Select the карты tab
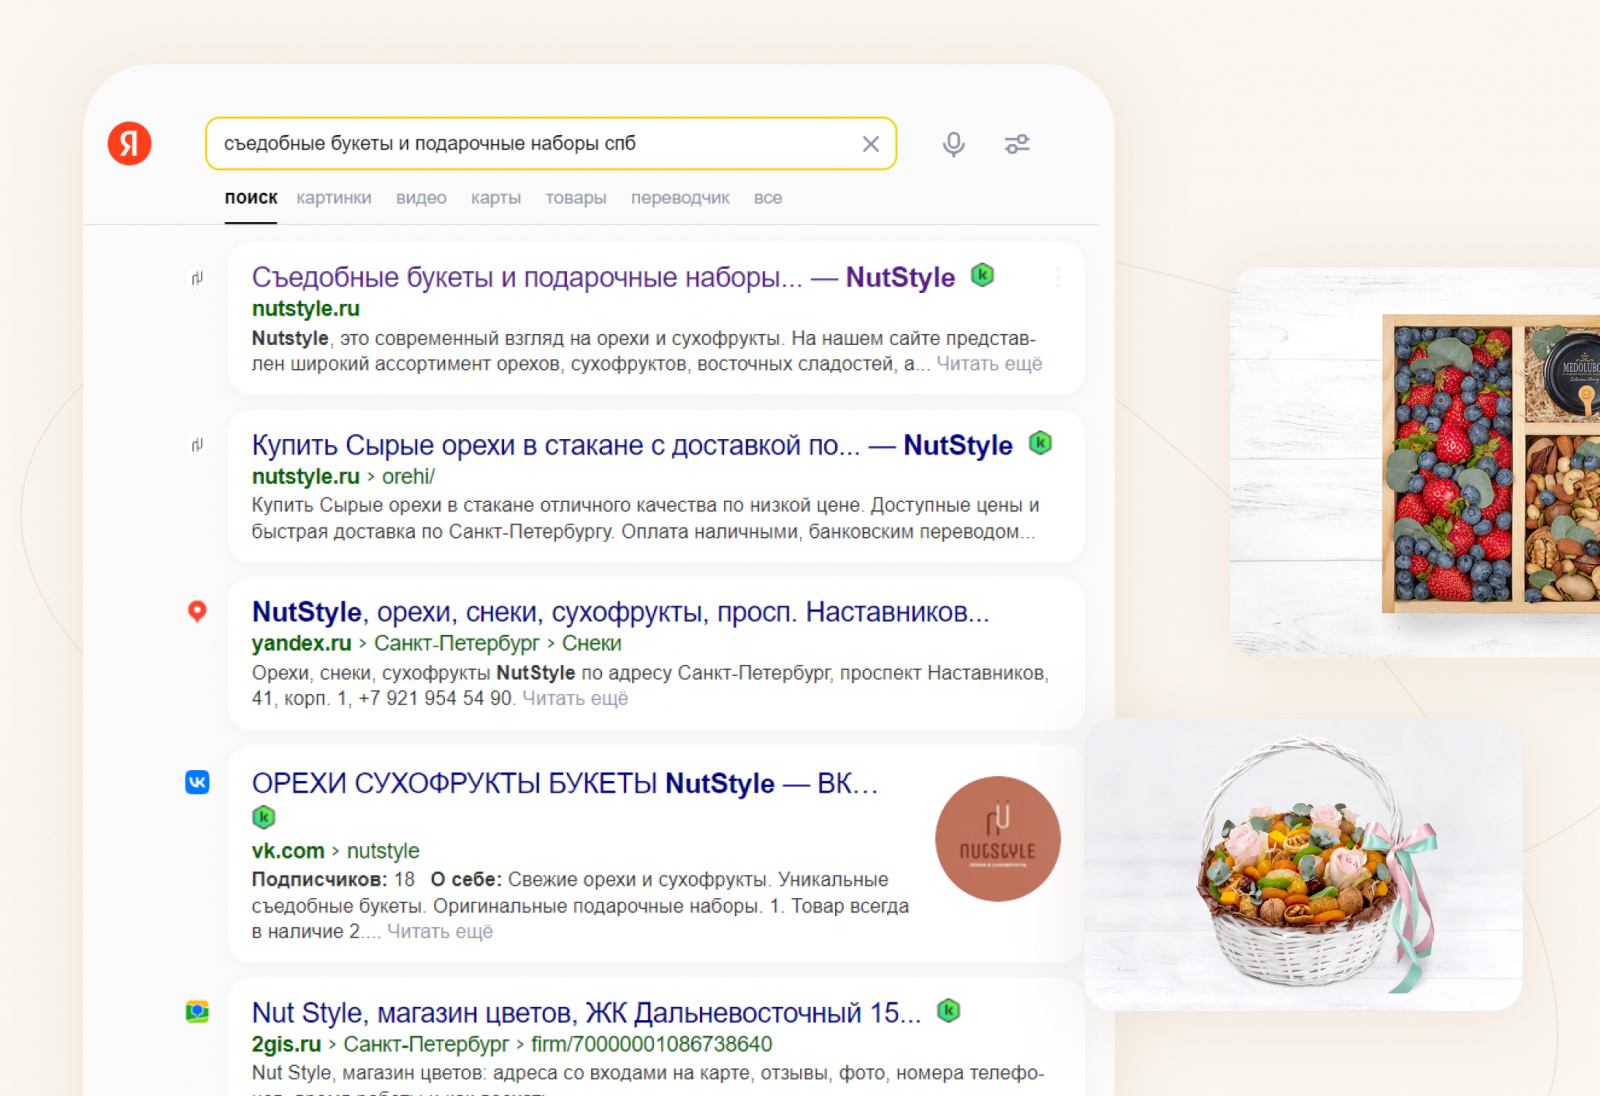This screenshot has height=1096, width=1600. 496,198
